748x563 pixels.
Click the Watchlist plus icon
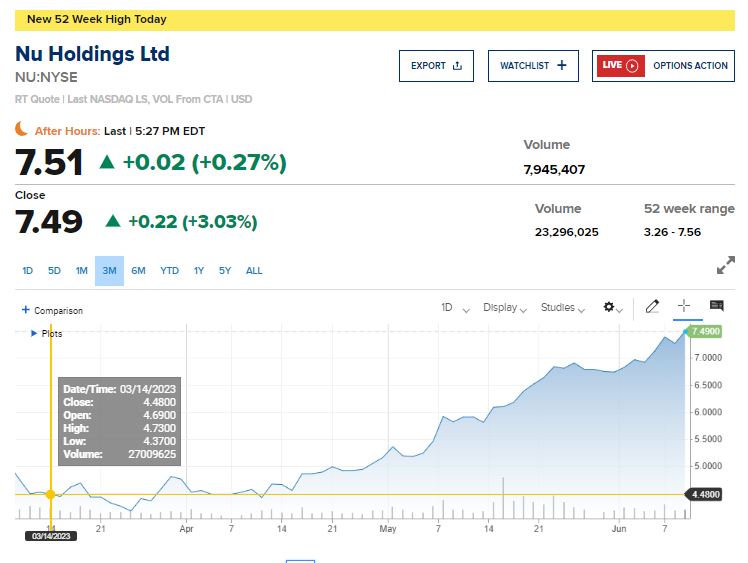point(562,65)
